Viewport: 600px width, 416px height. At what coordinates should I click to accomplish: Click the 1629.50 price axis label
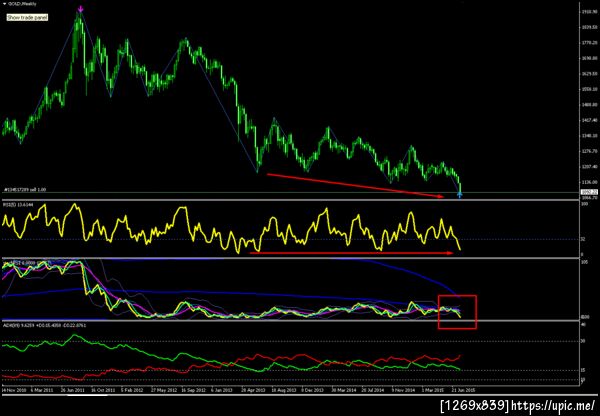[590, 73]
